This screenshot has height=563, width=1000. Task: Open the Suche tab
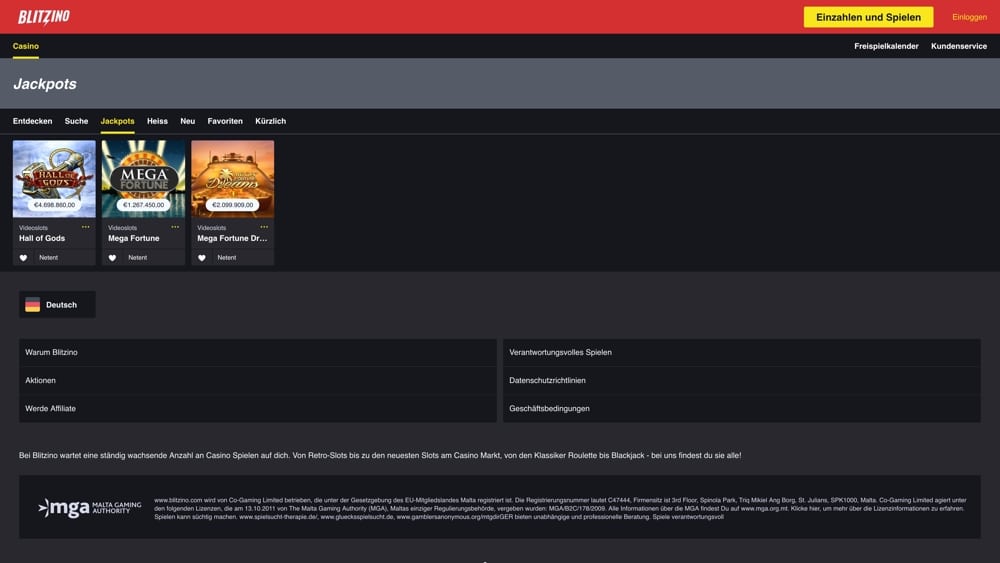point(77,121)
